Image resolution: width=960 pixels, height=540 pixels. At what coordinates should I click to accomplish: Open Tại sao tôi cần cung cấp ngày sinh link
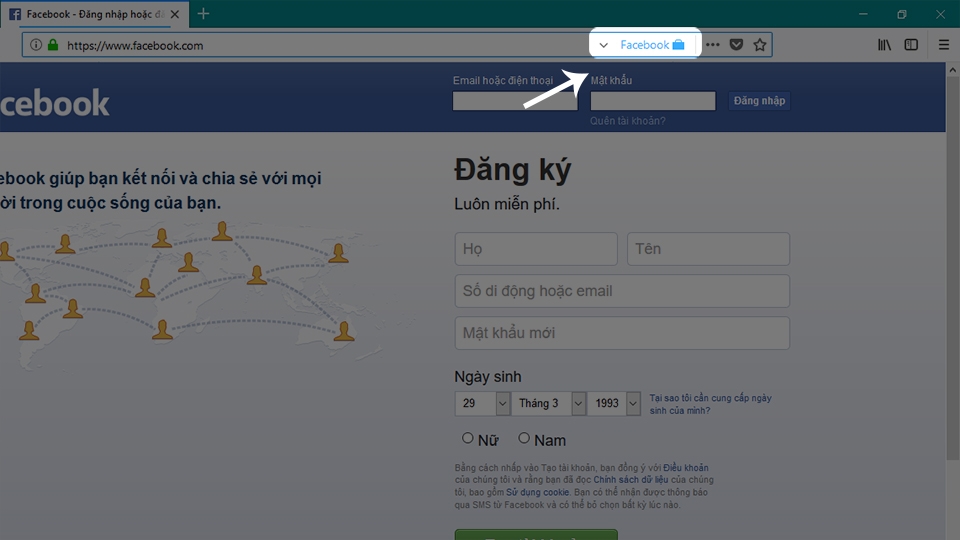710,404
